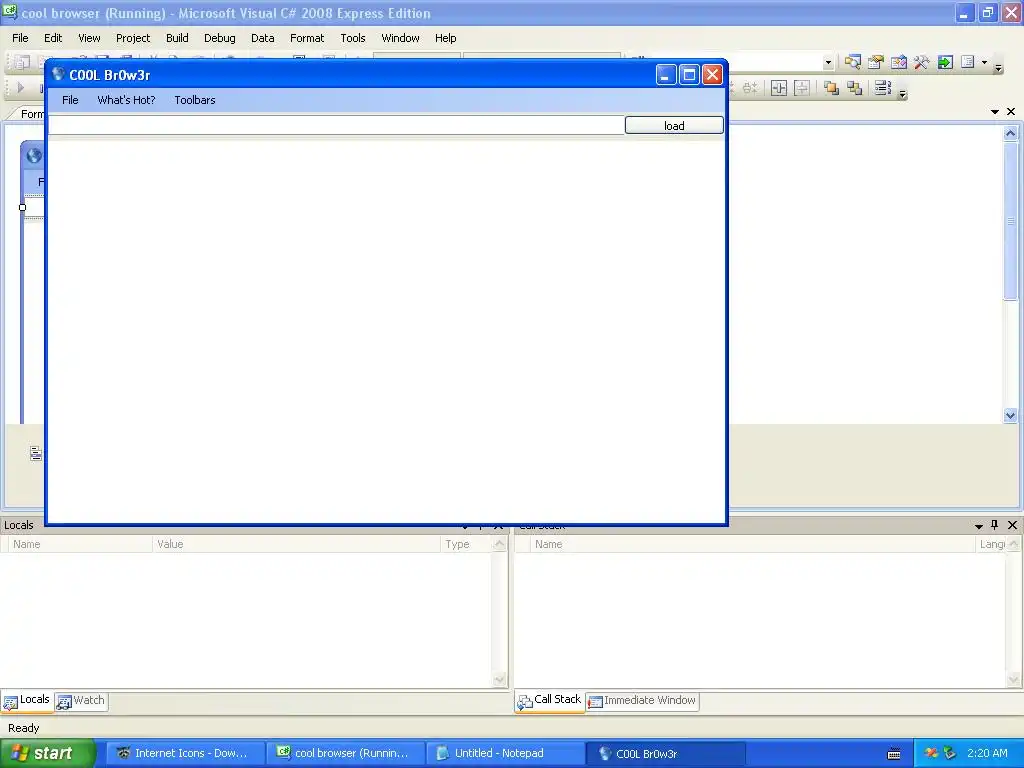This screenshot has height=768, width=1024.
Task: Open the window-list dropdown arrow beside the Error List icon
Action: [x=984, y=63]
